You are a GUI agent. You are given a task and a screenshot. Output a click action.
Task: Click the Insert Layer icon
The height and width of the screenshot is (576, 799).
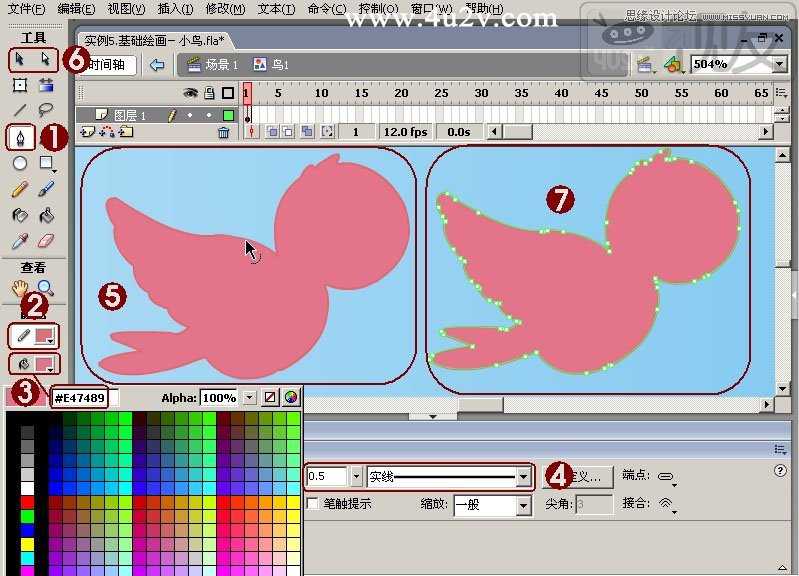pyautogui.click(x=88, y=133)
